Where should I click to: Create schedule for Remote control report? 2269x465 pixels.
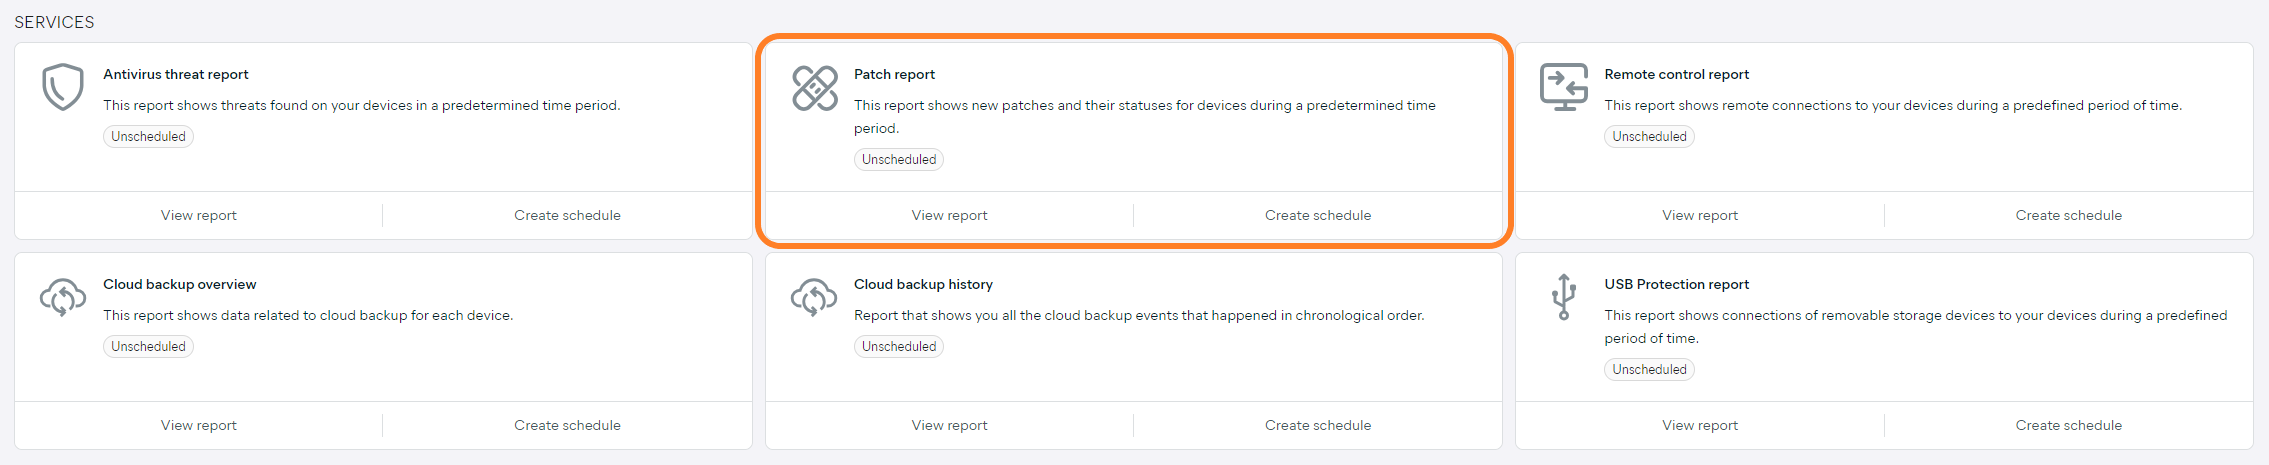[2068, 215]
